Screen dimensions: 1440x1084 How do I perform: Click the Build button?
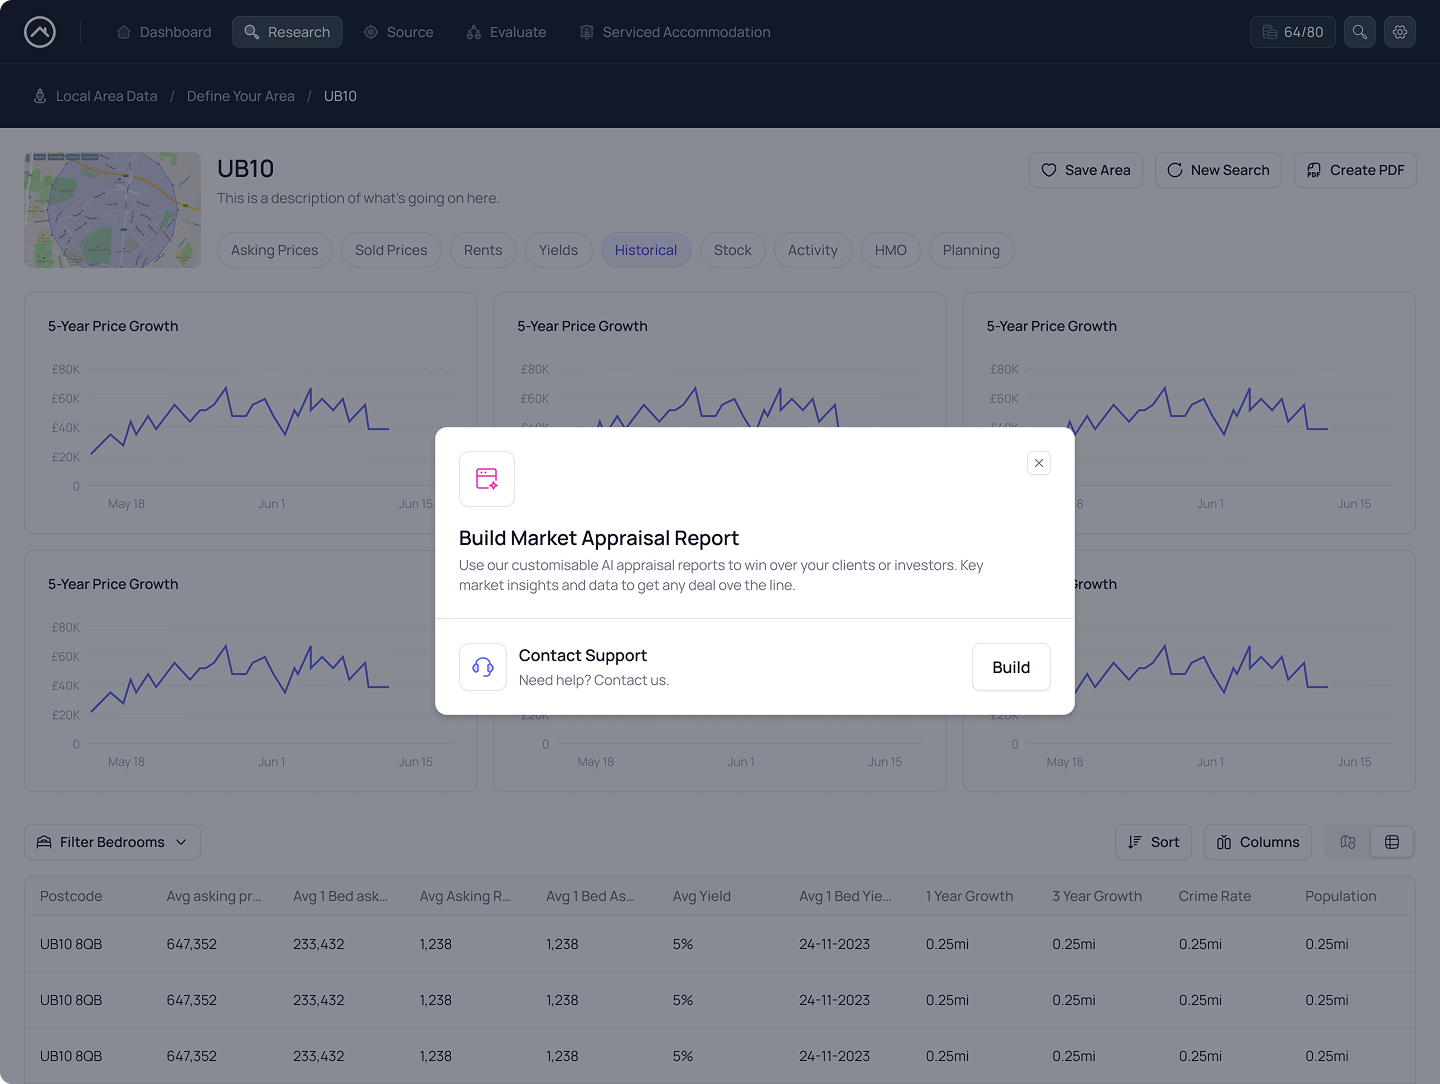(1011, 667)
